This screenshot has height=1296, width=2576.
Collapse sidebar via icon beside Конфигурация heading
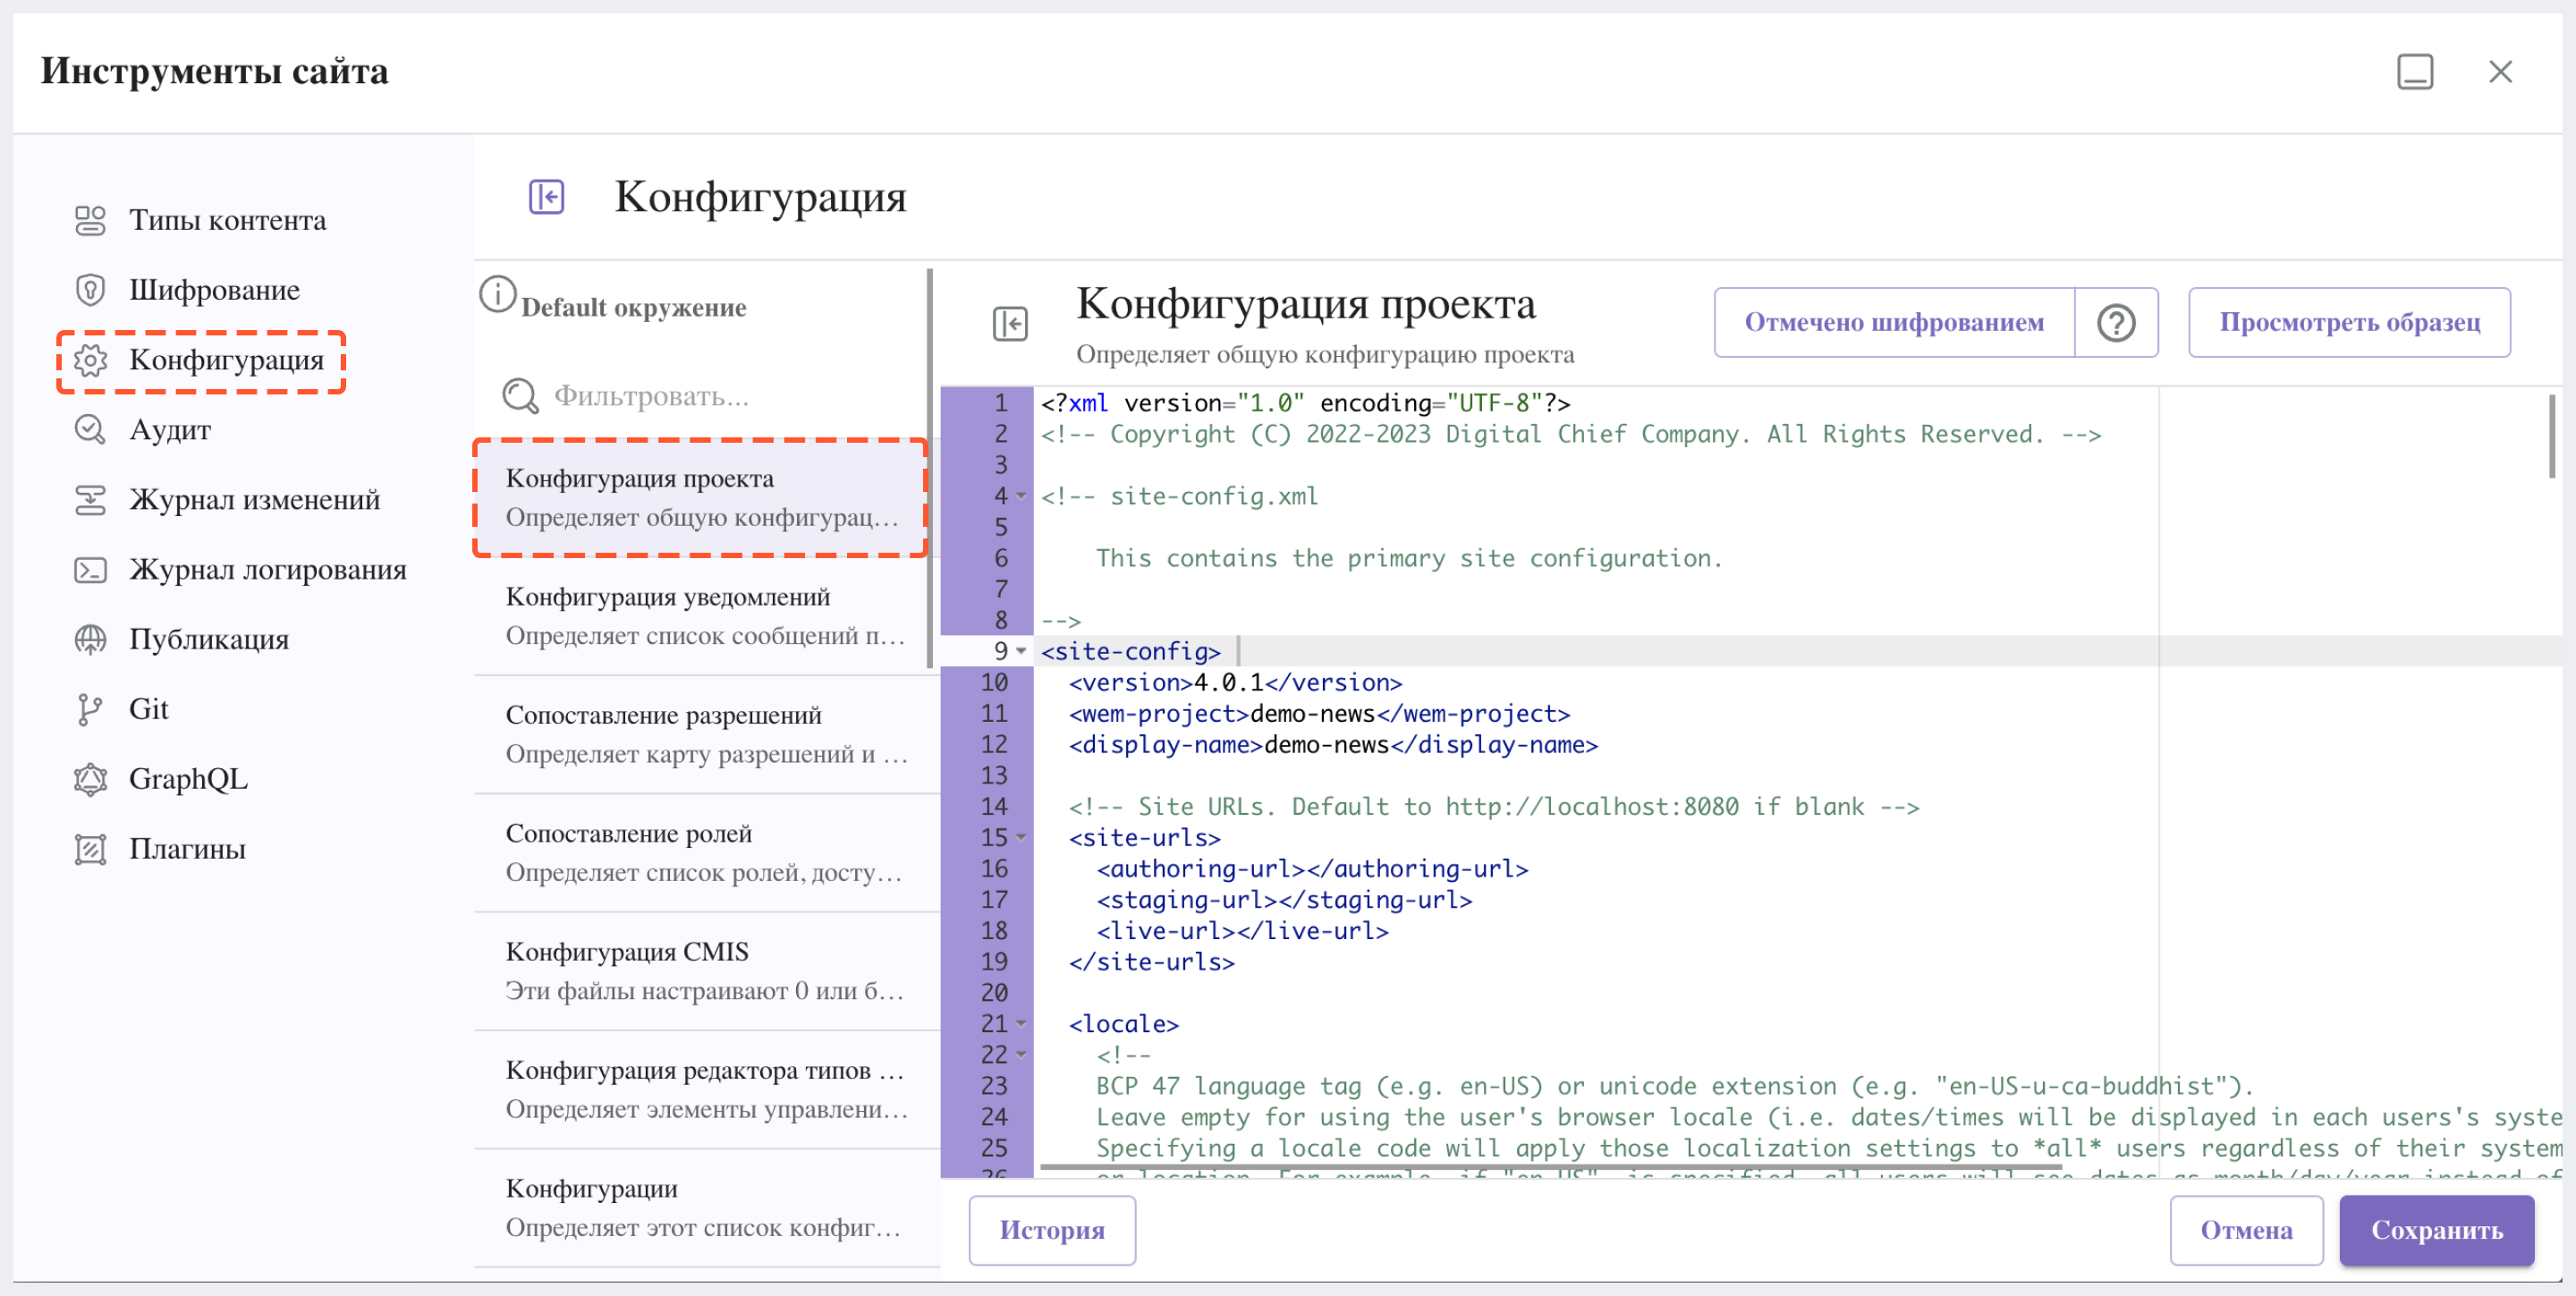[x=546, y=197]
